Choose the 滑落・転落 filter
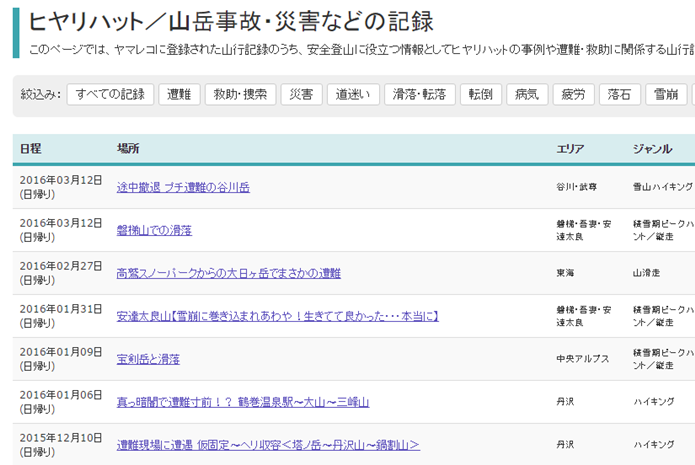 coord(420,95)
